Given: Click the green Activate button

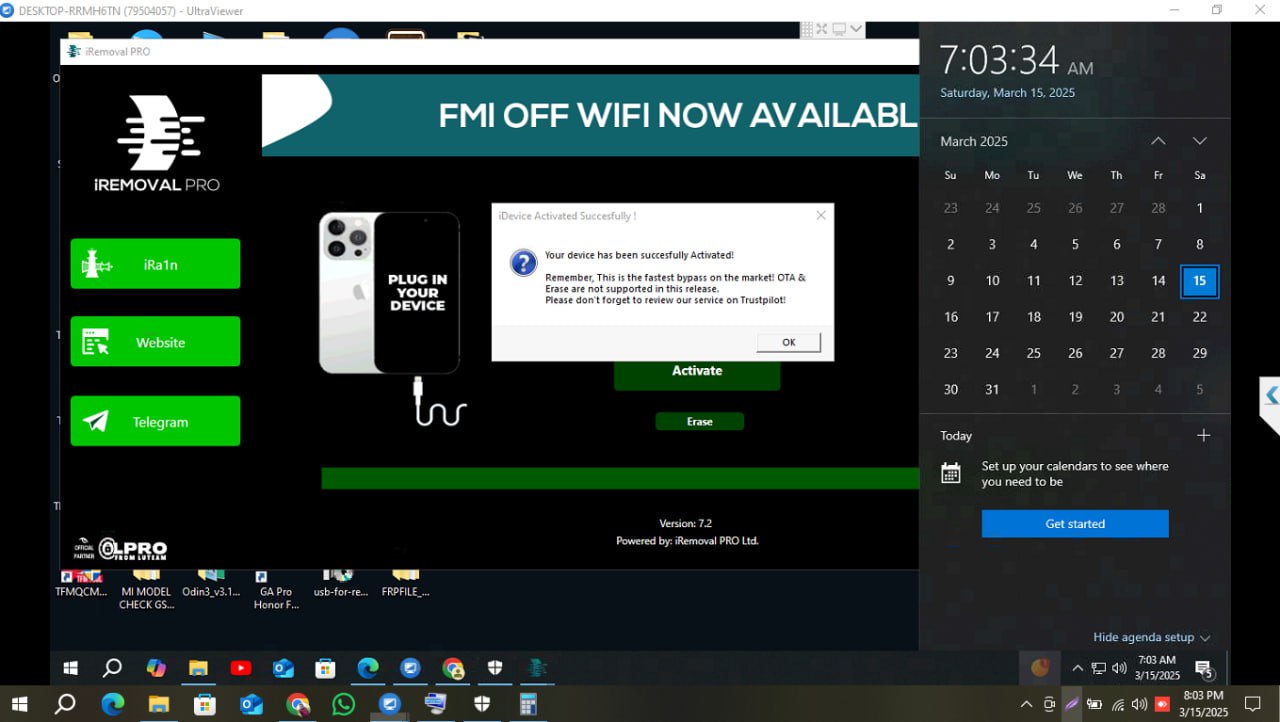Looking at the screenshot, I should [697, 371].
